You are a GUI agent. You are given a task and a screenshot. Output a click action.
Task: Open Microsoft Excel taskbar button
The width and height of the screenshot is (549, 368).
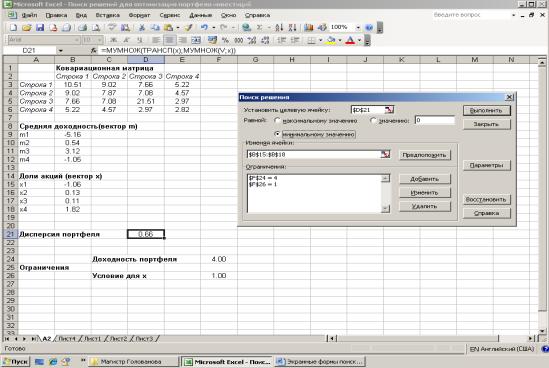coord(228,361)
